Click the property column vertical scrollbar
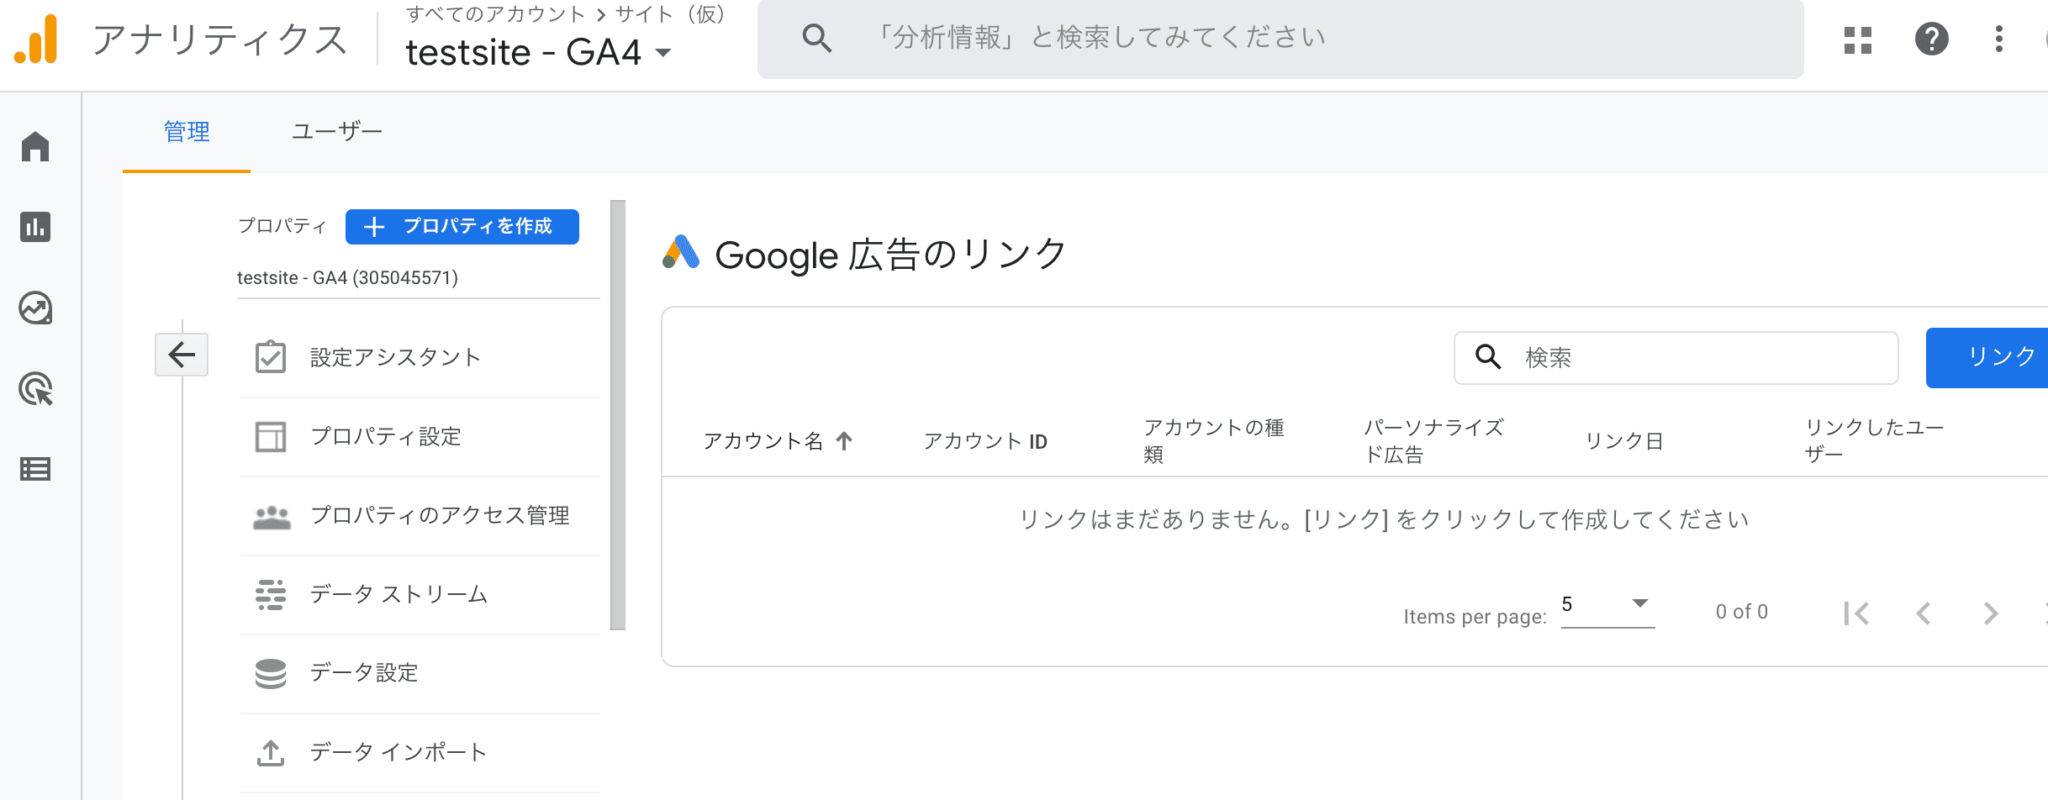 [x=617, y=415]
